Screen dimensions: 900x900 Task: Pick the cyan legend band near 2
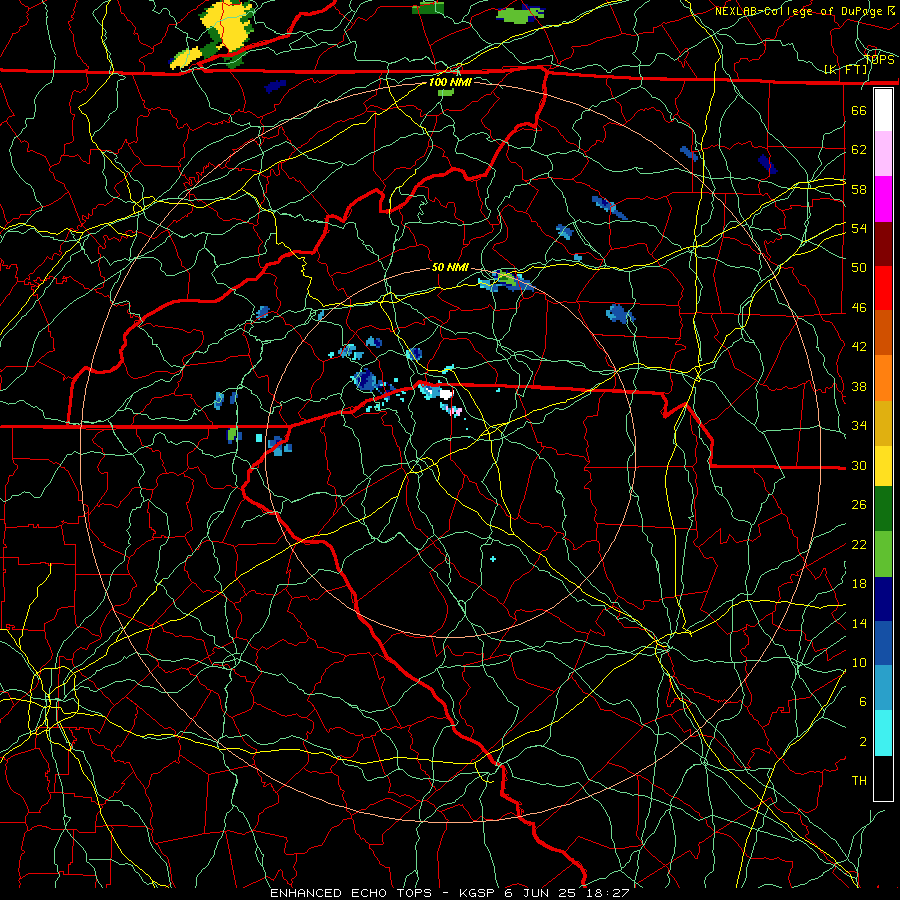point(883,733)
